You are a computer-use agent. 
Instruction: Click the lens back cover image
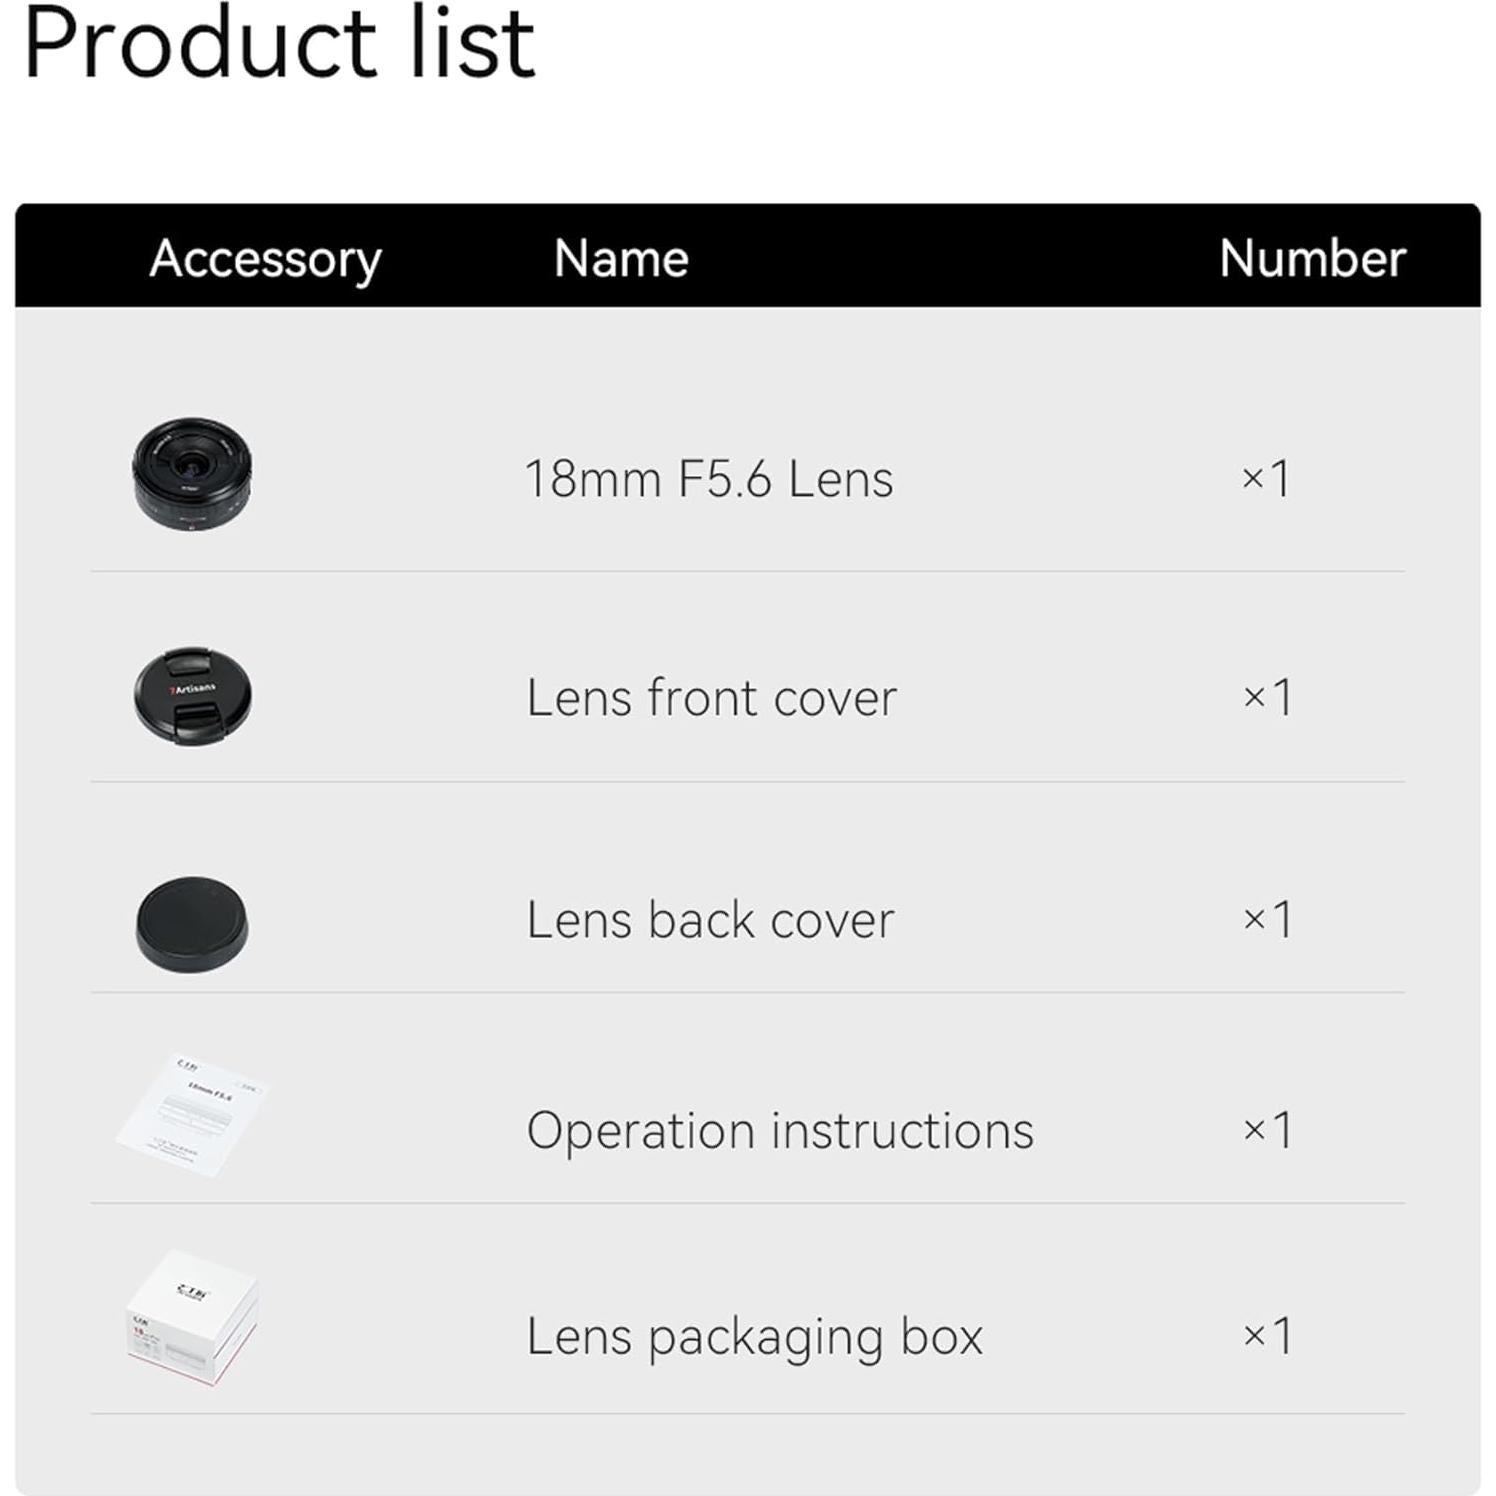coord(192,923)
